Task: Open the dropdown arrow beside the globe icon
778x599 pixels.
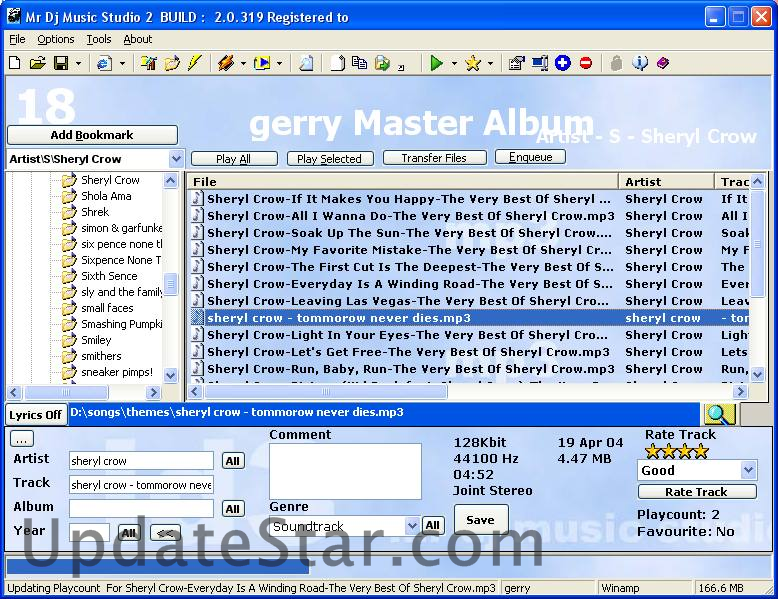Action: pos(122,64)
